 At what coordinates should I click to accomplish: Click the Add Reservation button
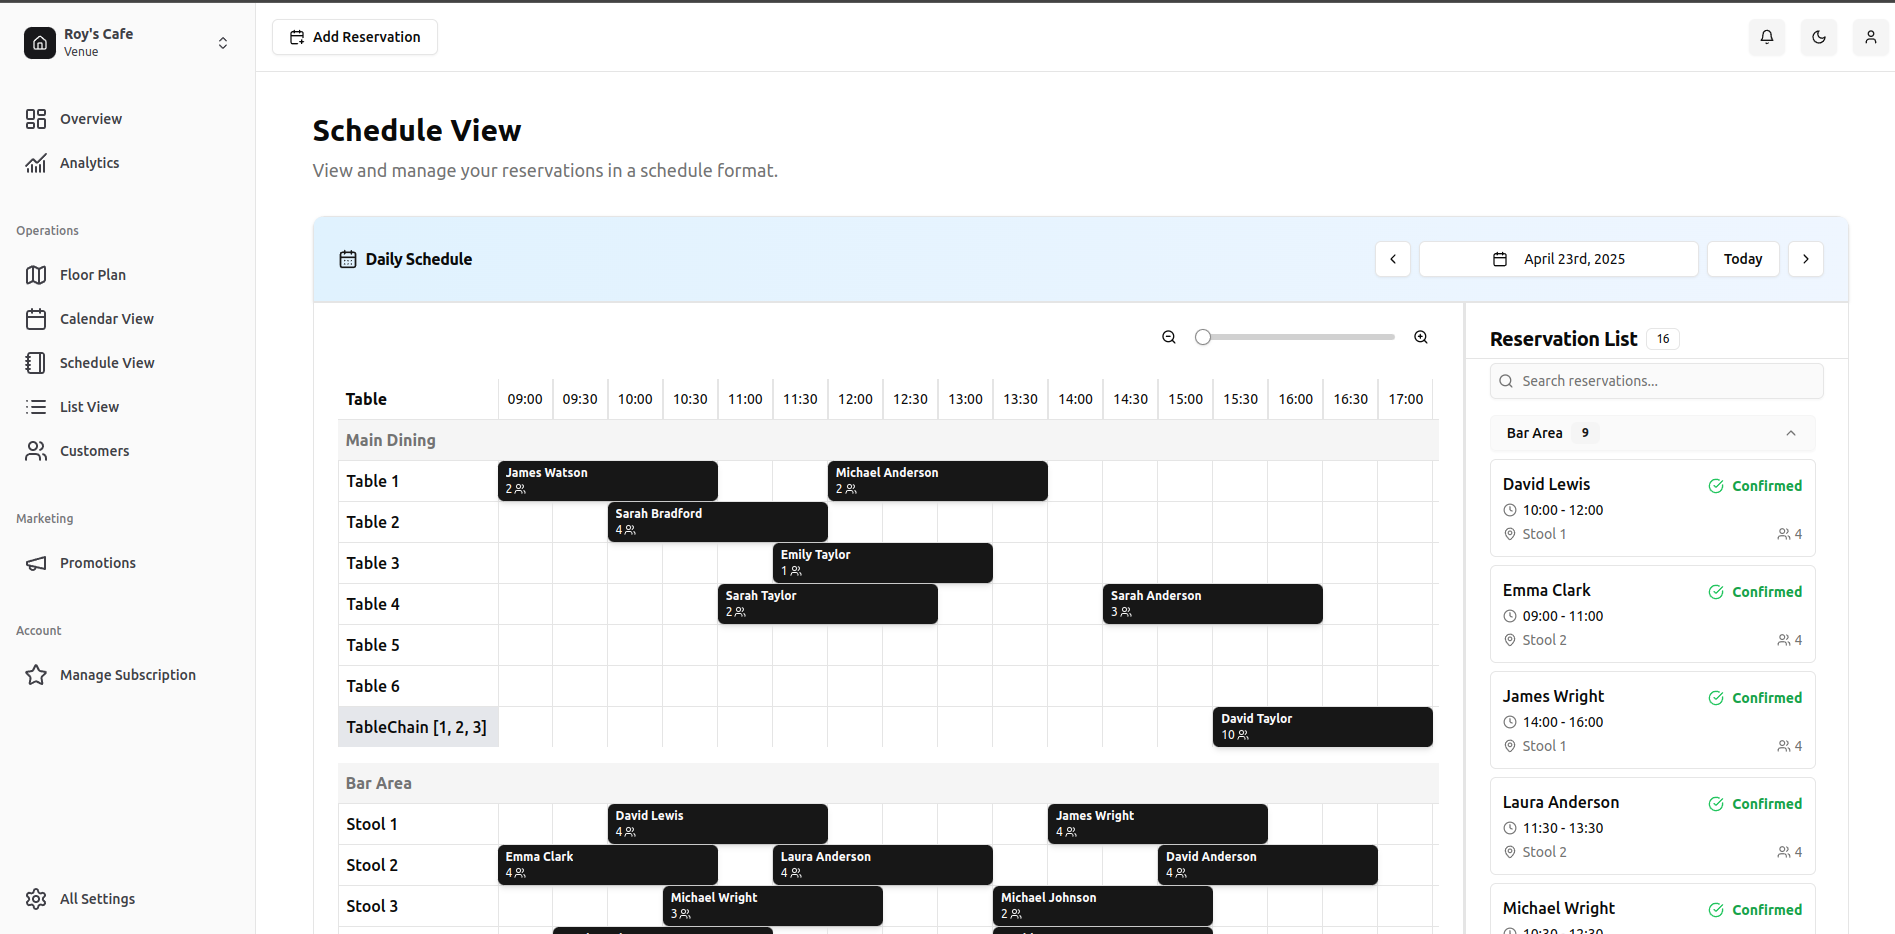pyautogui.click(x=354, y=36)
